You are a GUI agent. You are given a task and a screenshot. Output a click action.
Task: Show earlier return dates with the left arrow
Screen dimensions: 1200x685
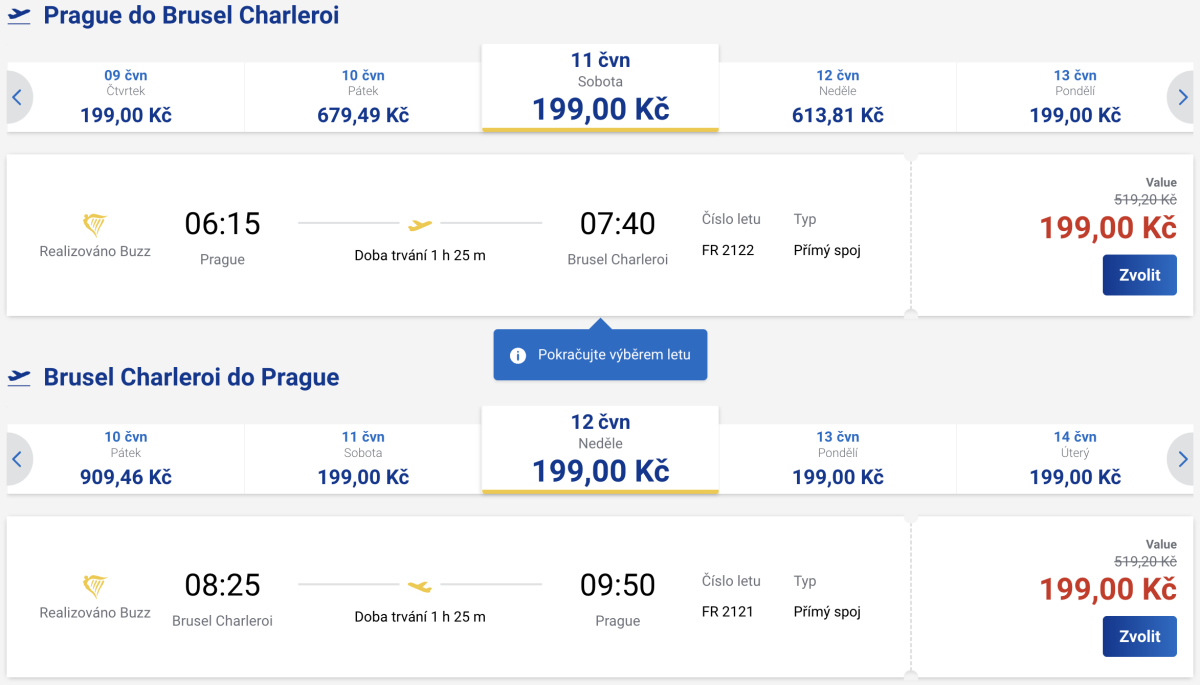tap(17, 459)
